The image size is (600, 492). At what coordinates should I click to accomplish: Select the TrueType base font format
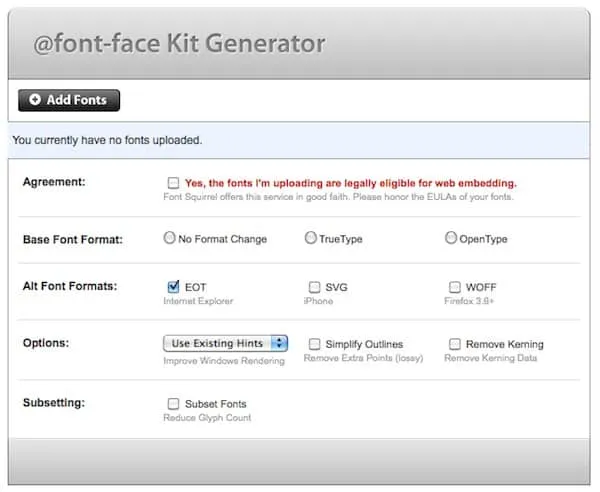tap(311, 238)
